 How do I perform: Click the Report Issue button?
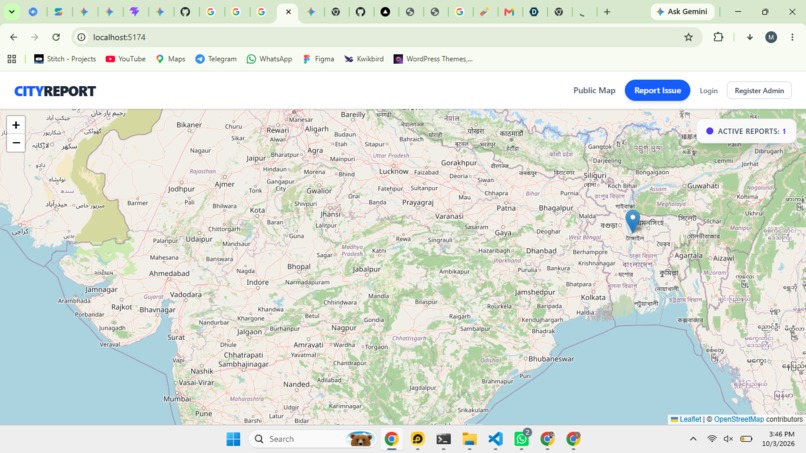[657, 90]
